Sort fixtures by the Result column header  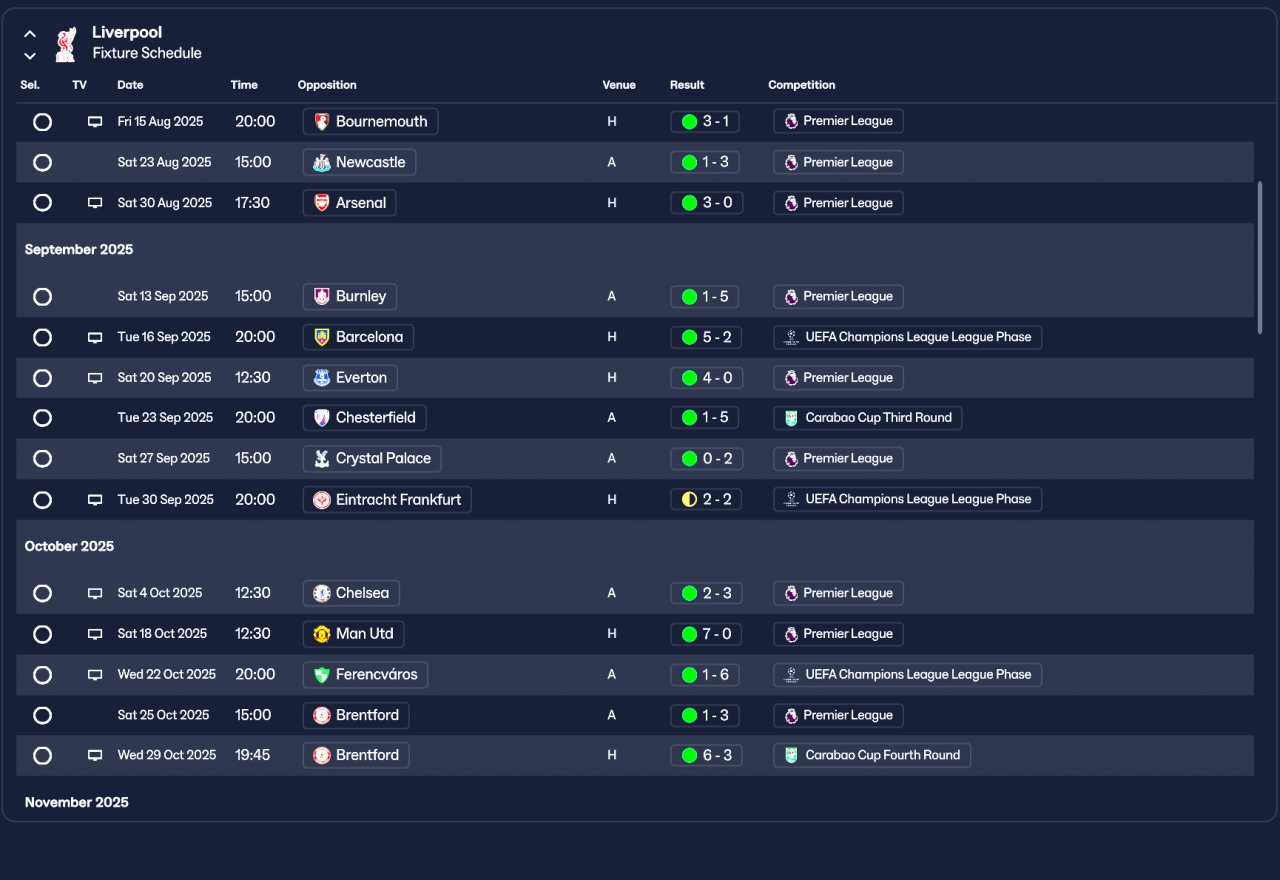pos(687,85)
